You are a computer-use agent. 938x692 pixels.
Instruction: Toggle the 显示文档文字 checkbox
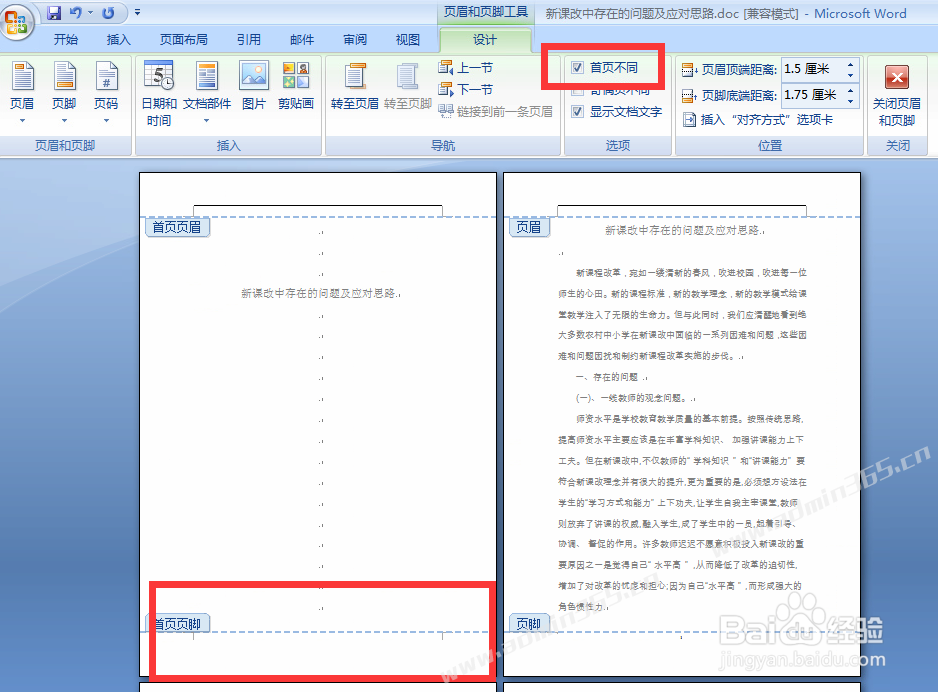pos(577,111)
